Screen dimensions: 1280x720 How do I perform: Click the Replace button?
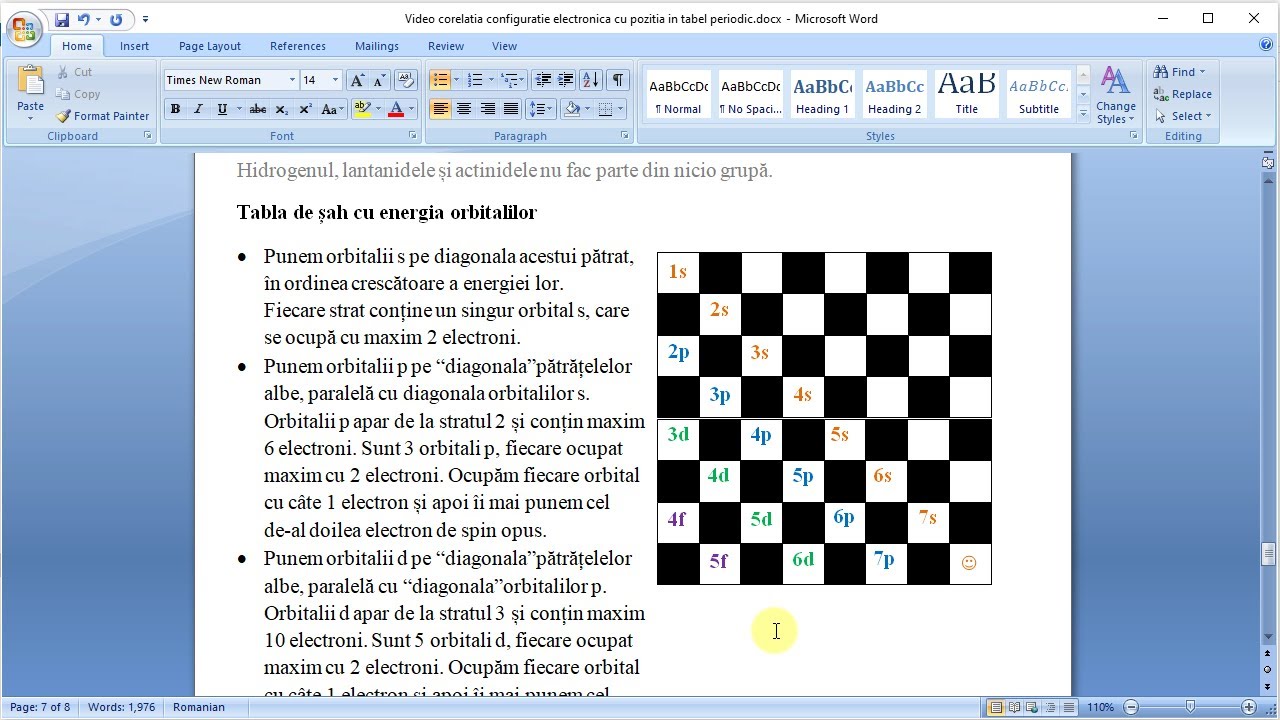1182,94
